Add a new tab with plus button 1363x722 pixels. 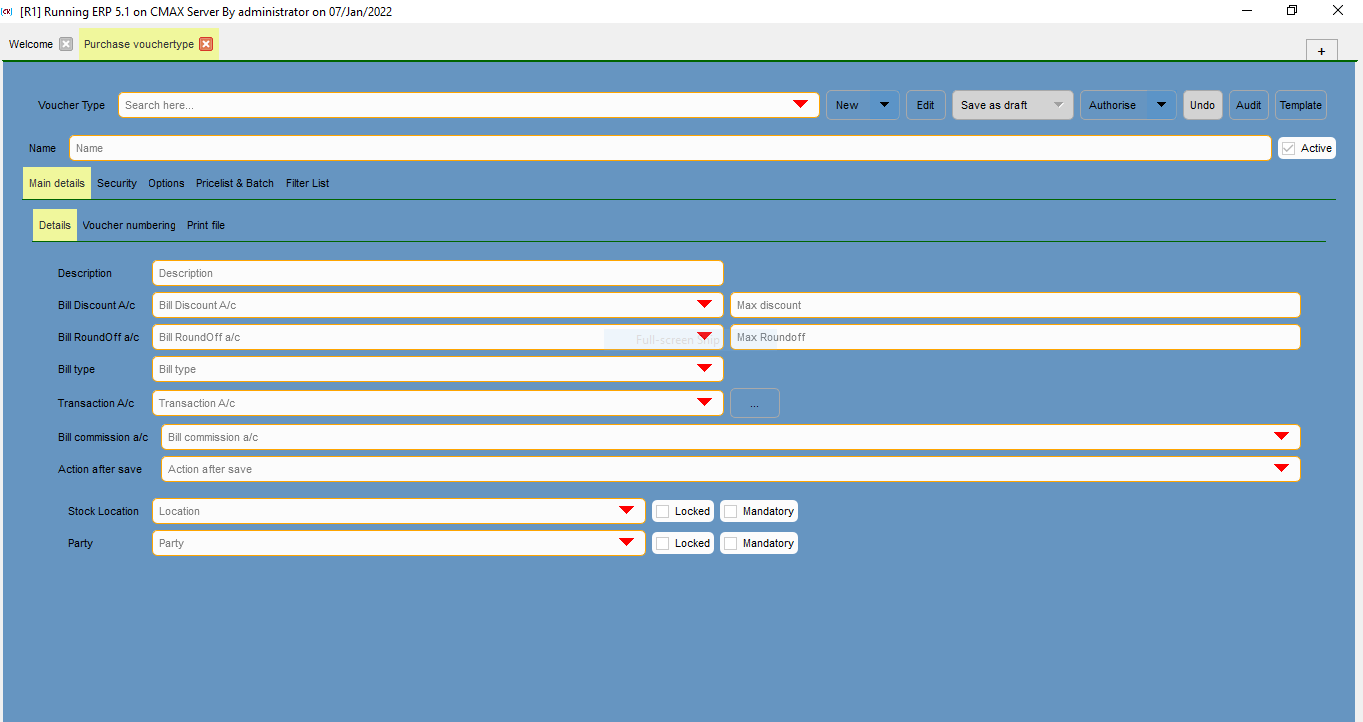coord(1321,51)
